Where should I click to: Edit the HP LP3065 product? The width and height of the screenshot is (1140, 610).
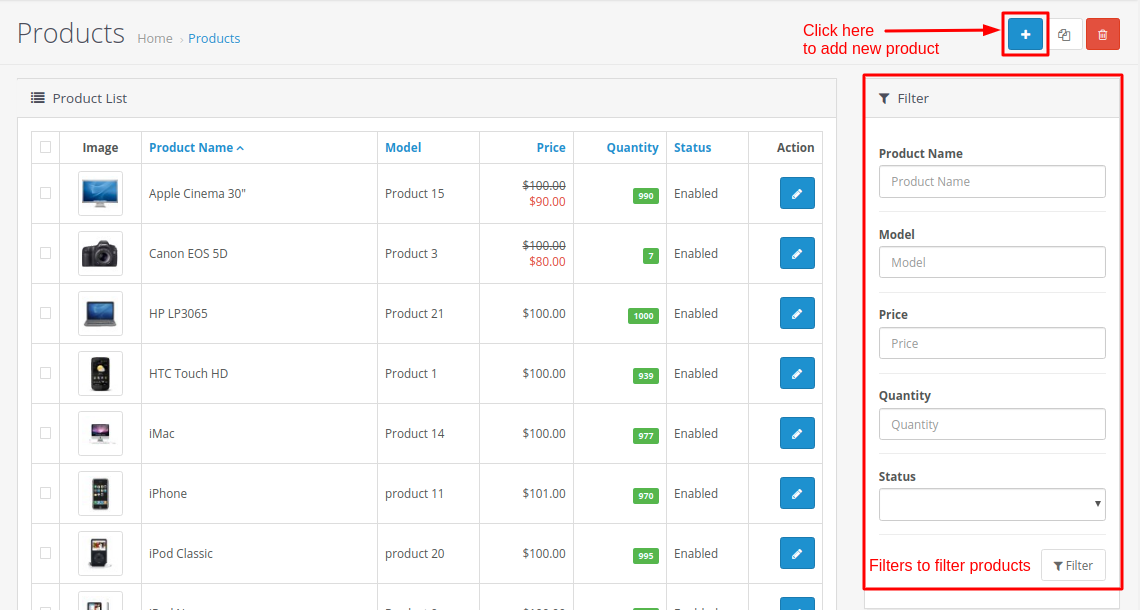click(x=797, y=313)
